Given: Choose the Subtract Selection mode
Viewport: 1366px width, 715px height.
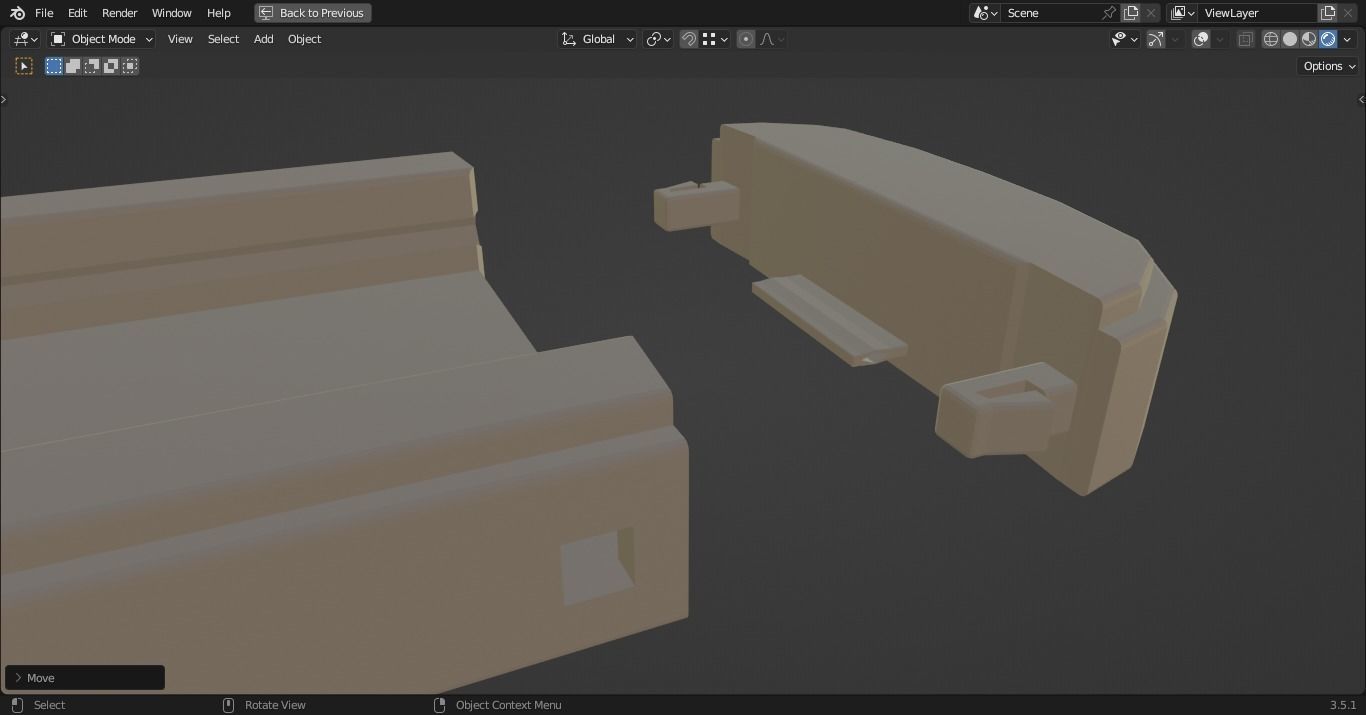Looking at the screenshot, I should [92, 66].
